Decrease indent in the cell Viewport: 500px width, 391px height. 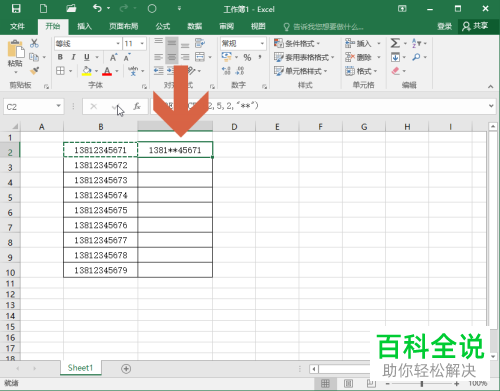159,71
